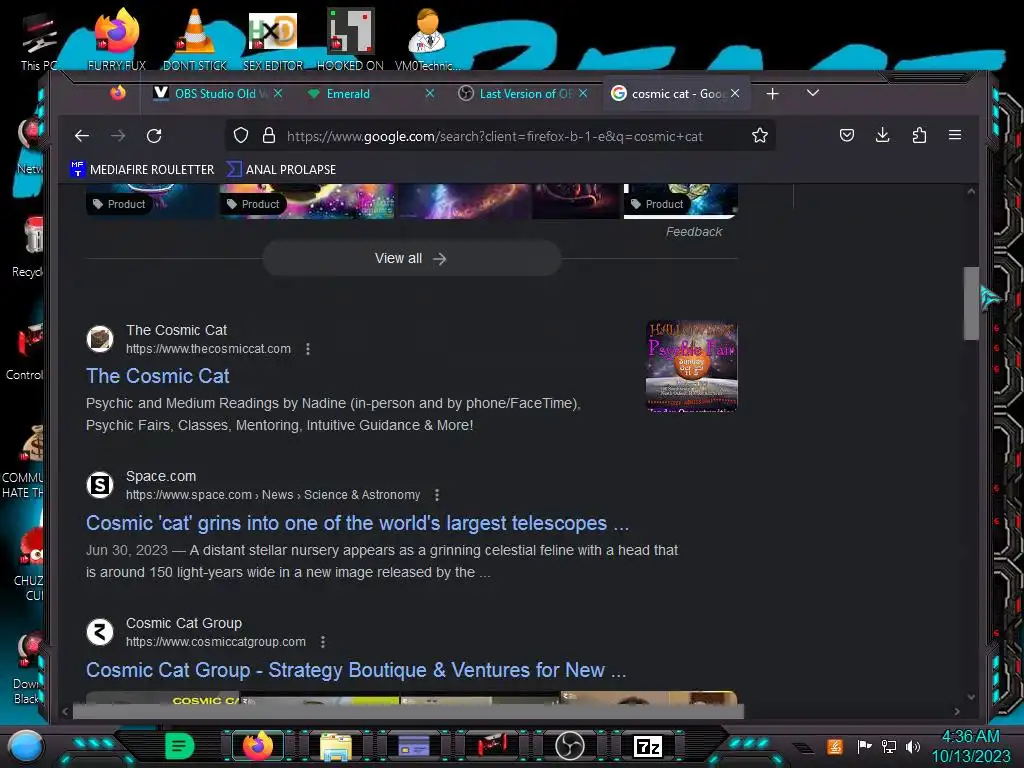
Task: Open the Downloads arrow icon
Action: click(x=882, y=135)
